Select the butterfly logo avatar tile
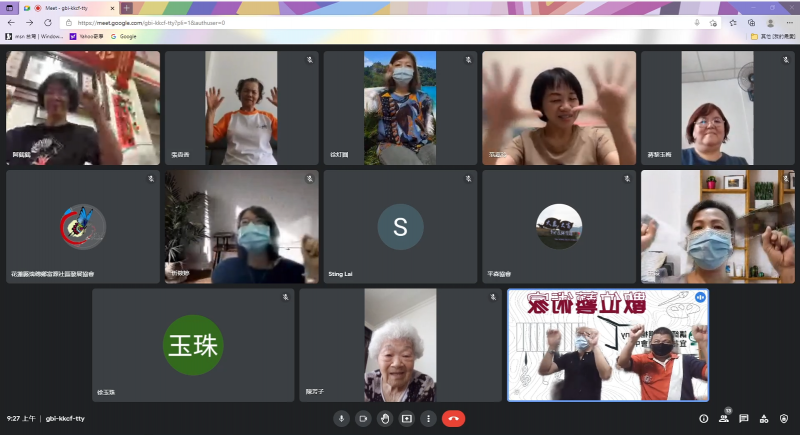 tap(83, 227)
